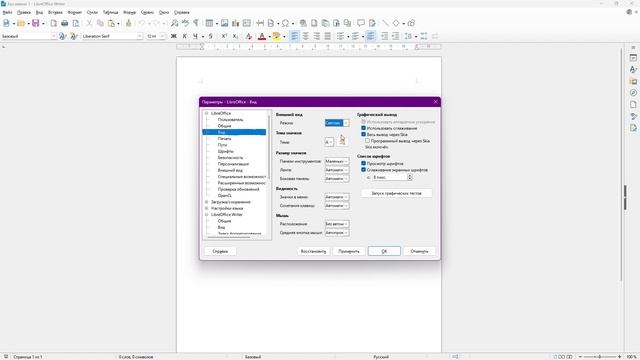Click the font anti-aliasing pixel size field
Screen dimensions: 640x360
click(x=389, y=177)
